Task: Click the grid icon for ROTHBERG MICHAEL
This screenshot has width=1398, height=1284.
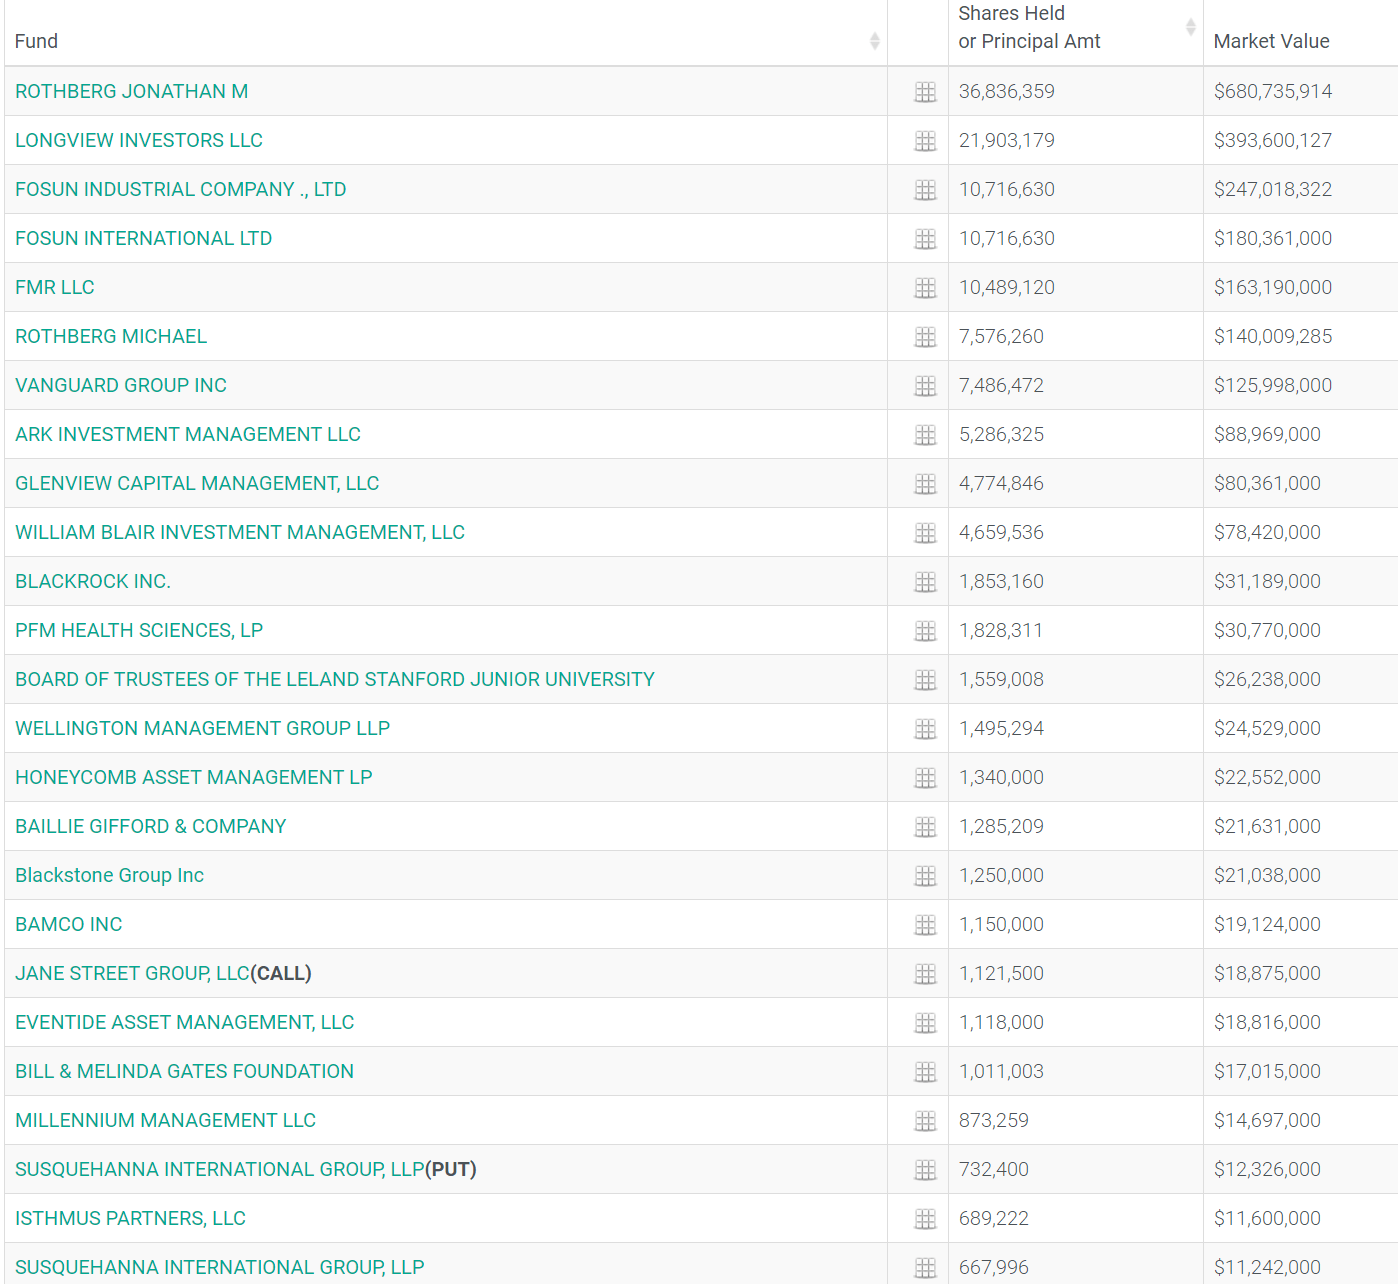Action: click(925, 337)
